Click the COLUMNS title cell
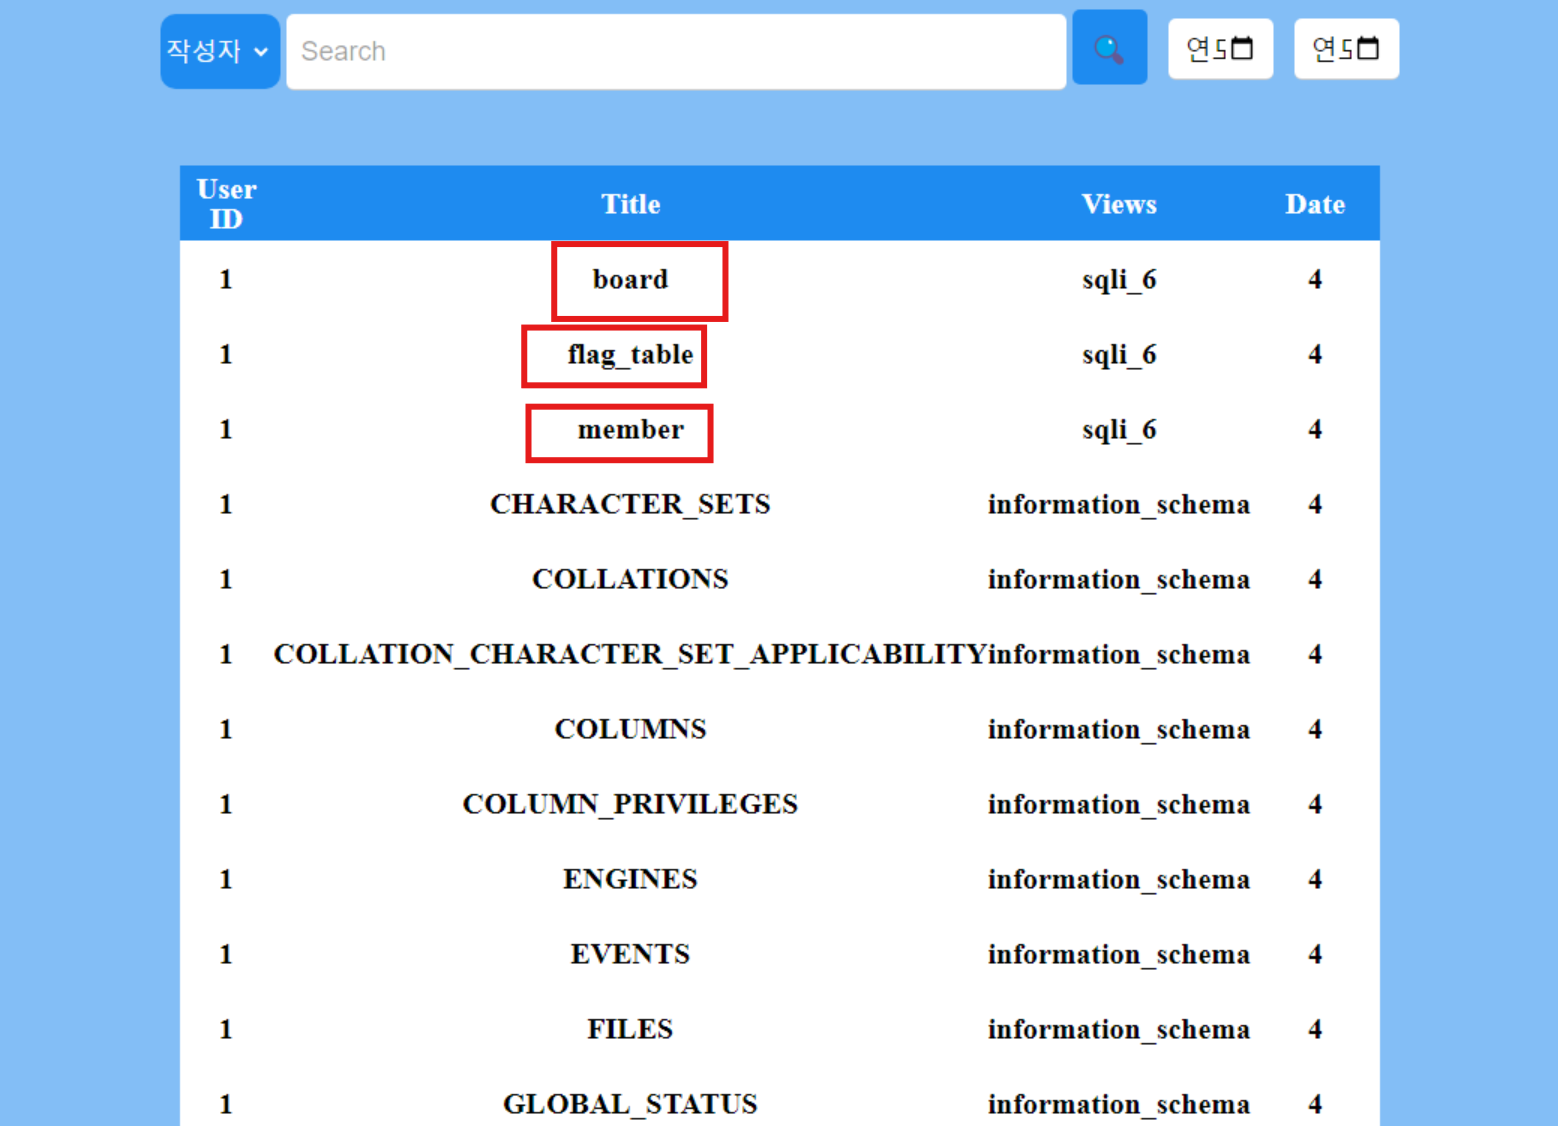The width and height of the screenshot is (1558, 1126). tap(630, 729)
